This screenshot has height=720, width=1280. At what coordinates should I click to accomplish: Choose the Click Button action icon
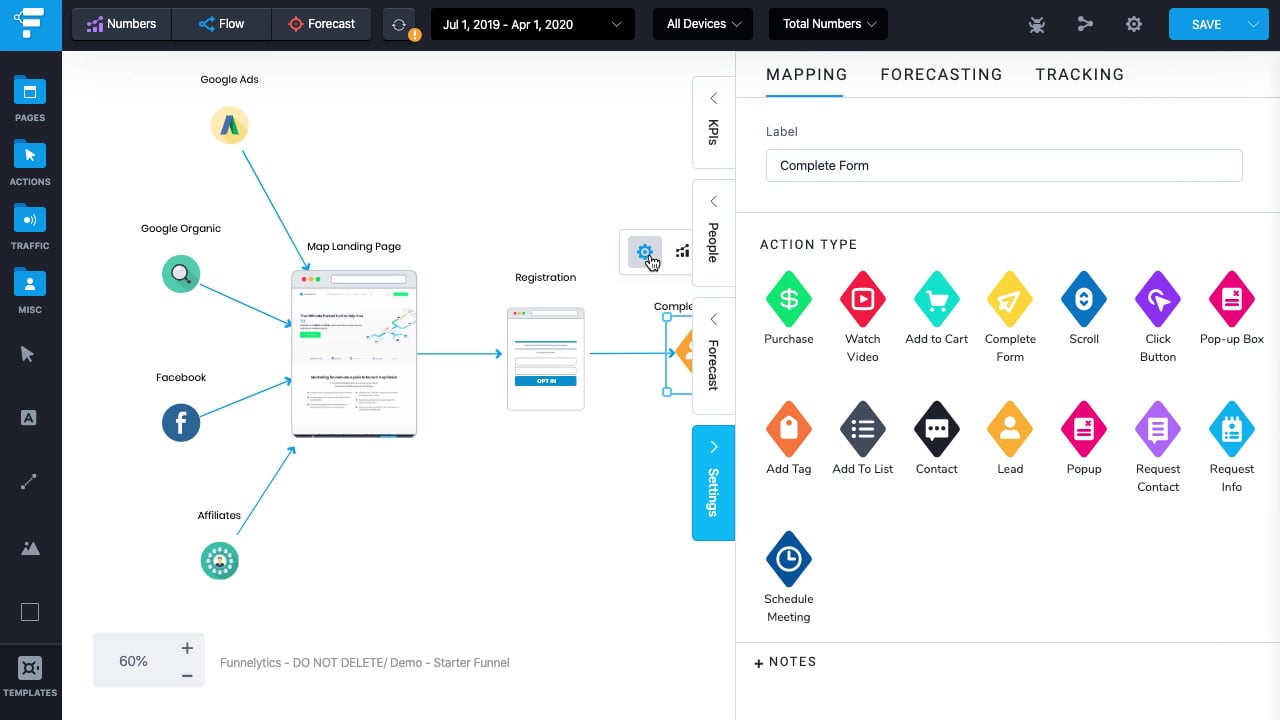point(1158,298)
